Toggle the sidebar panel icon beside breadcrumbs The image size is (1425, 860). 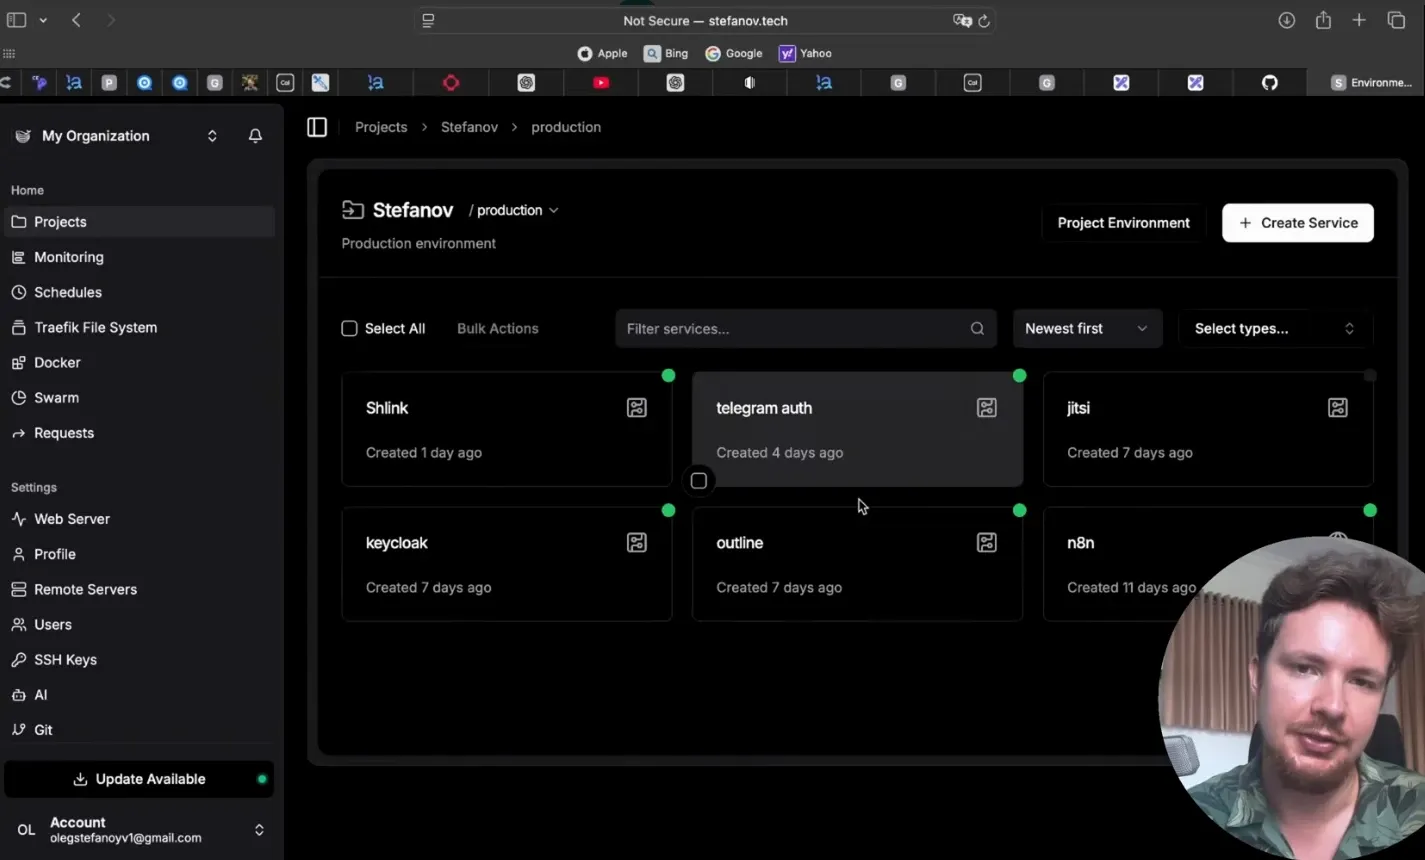(317, 127)
